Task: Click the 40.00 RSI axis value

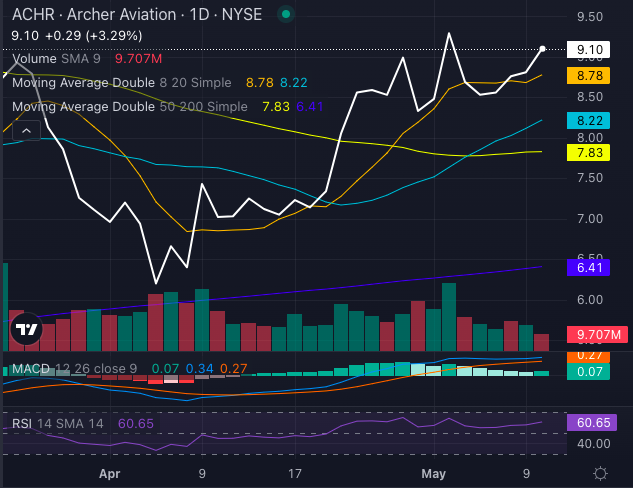Action: tap(593, 444)
